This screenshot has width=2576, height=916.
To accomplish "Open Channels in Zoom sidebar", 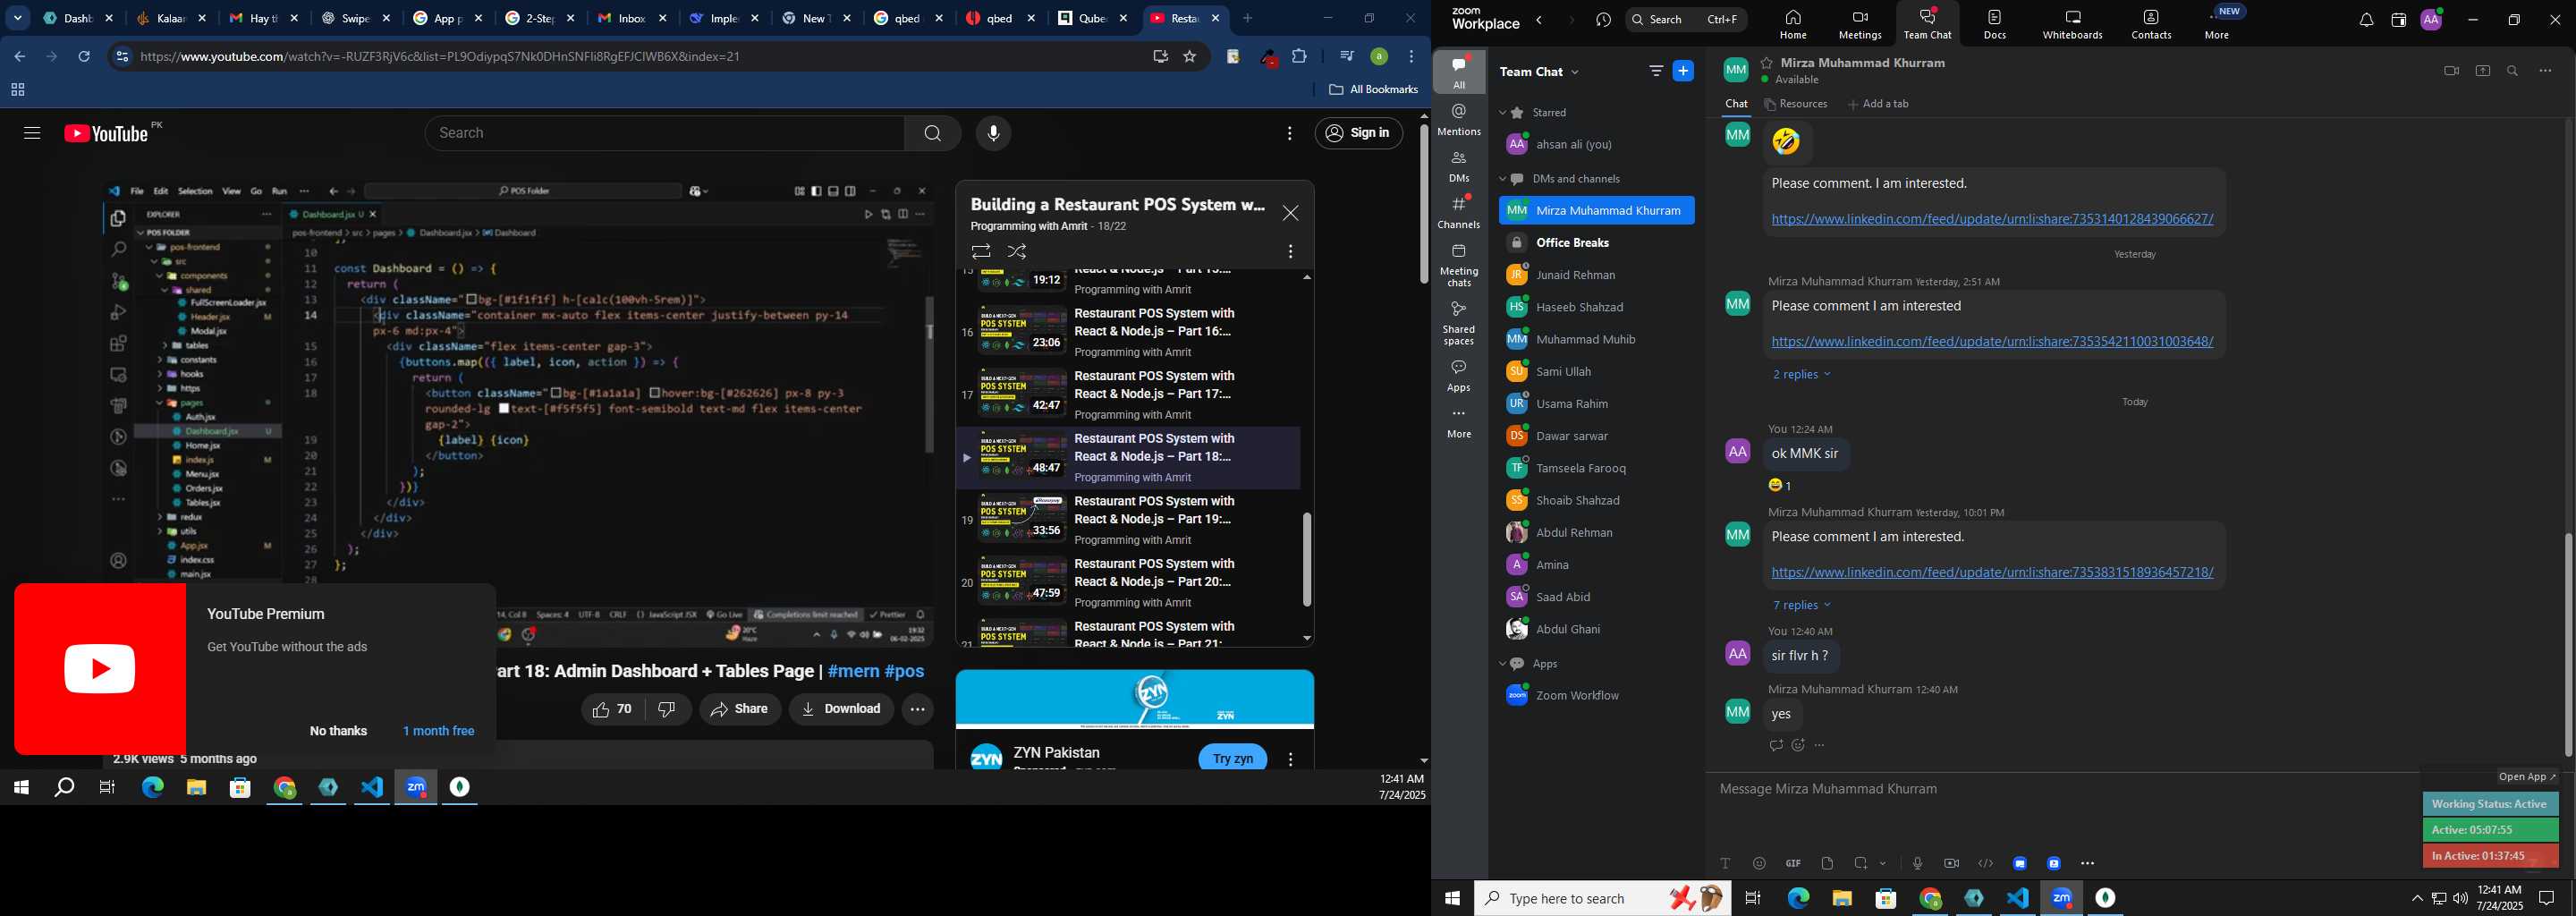I will (x=1459, y=213).
